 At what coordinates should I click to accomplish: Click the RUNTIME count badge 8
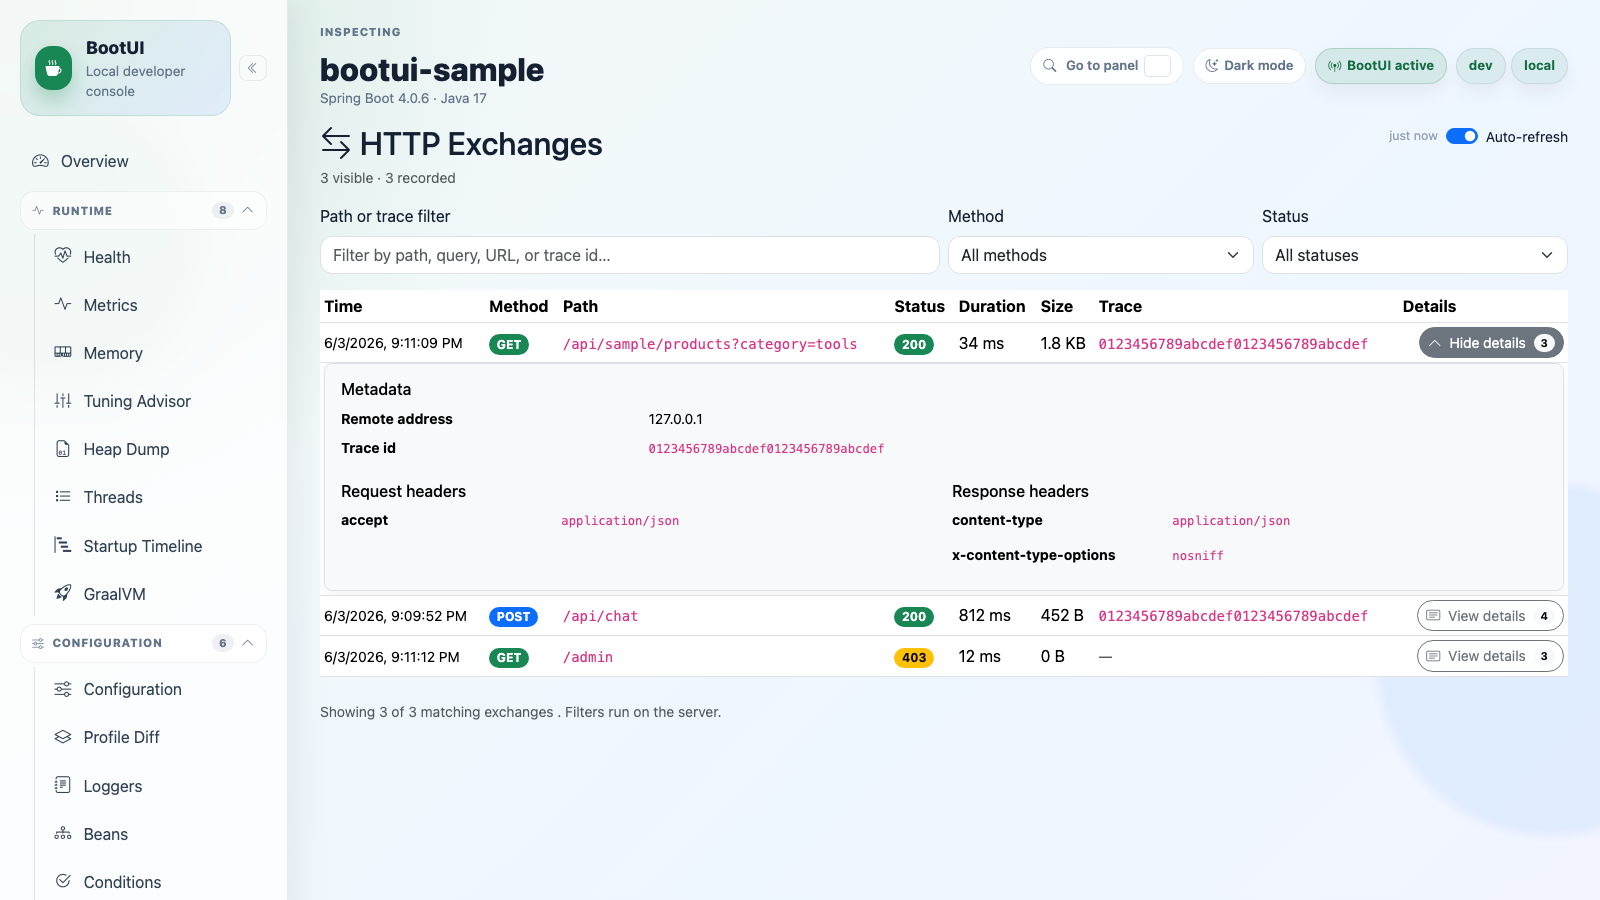[x=222, y=210]
